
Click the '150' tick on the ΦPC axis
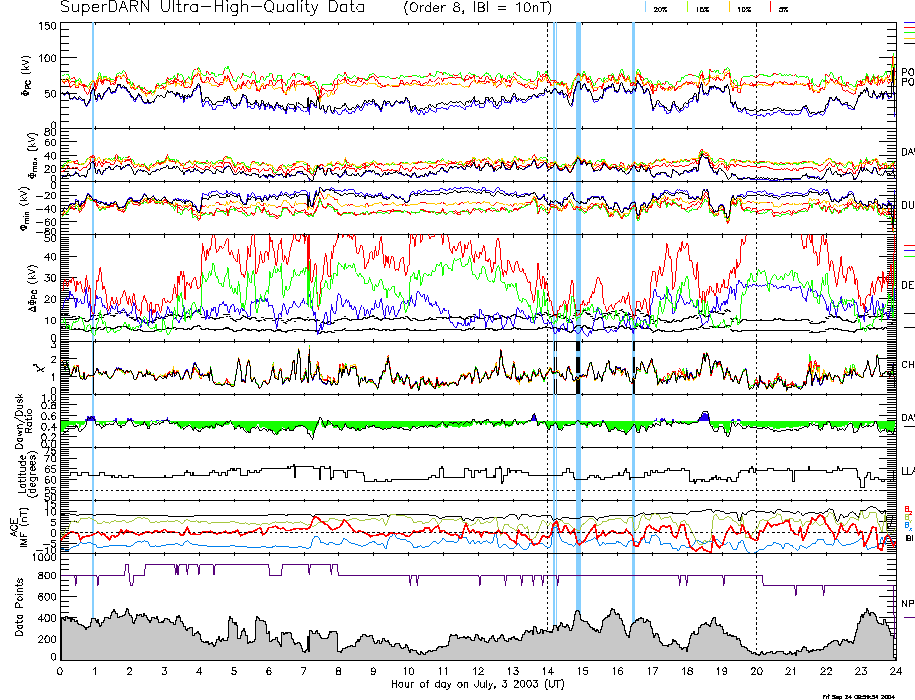pyautogui.click(x=48, y=26)
